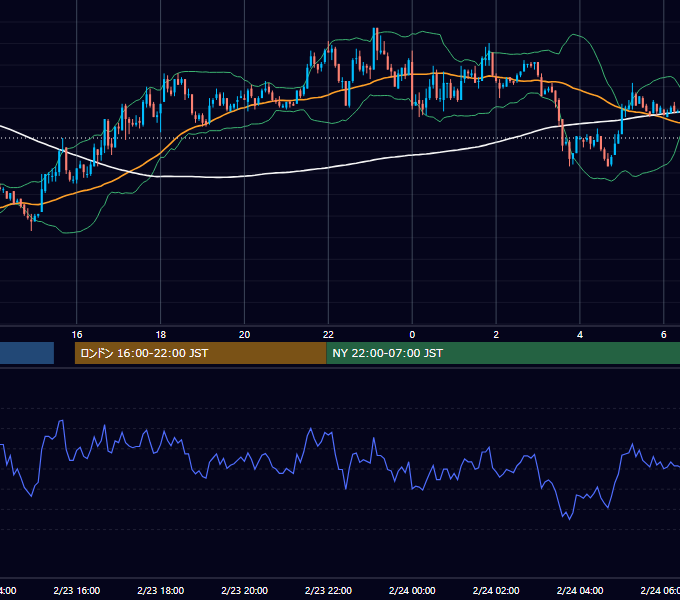Click the 2/24 04:00 date label
Viewport: 680px width, 600px height.
click(580, 590)
